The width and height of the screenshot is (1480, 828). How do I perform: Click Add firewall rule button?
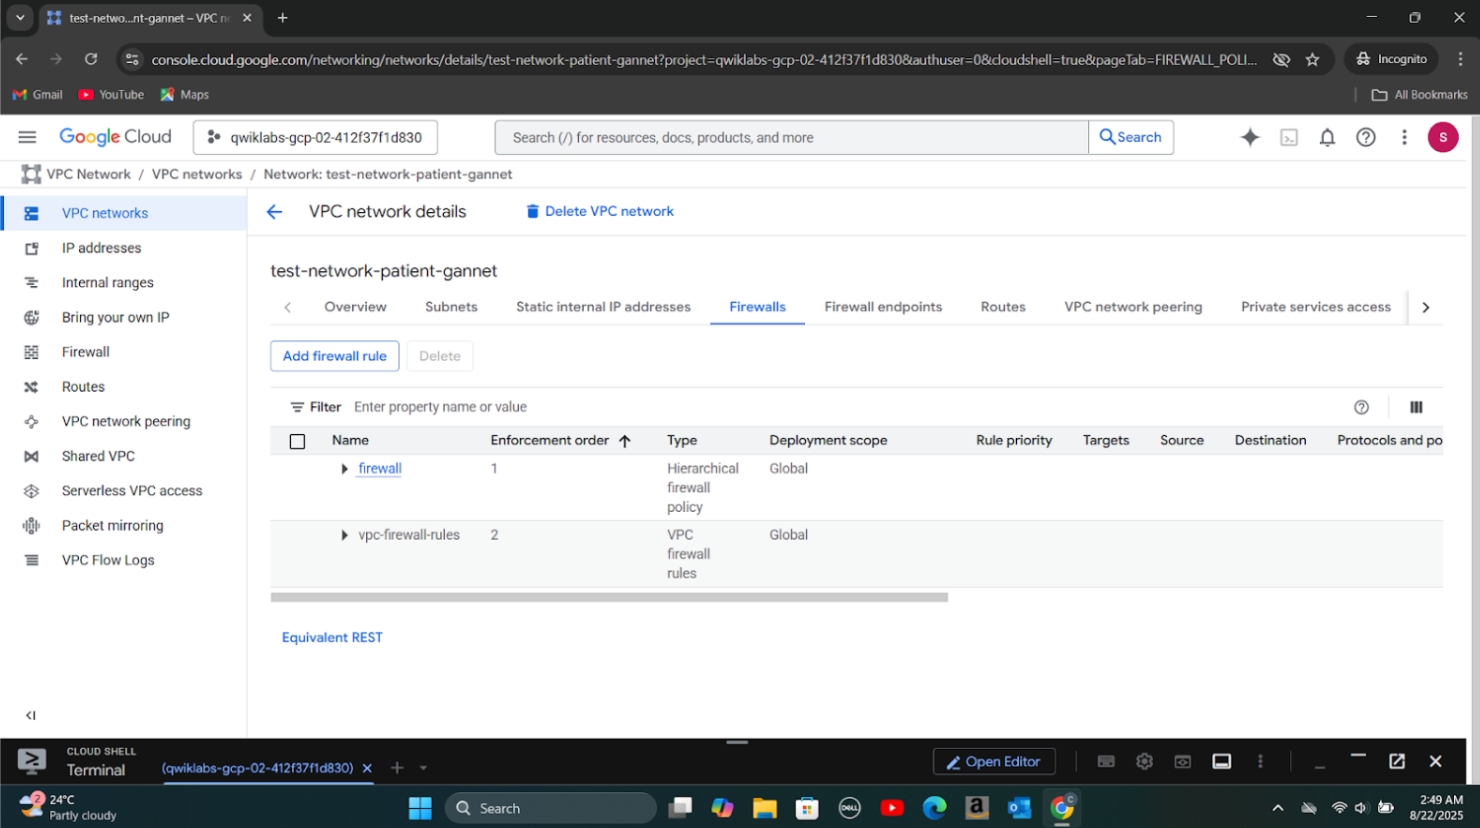[334, 356]
